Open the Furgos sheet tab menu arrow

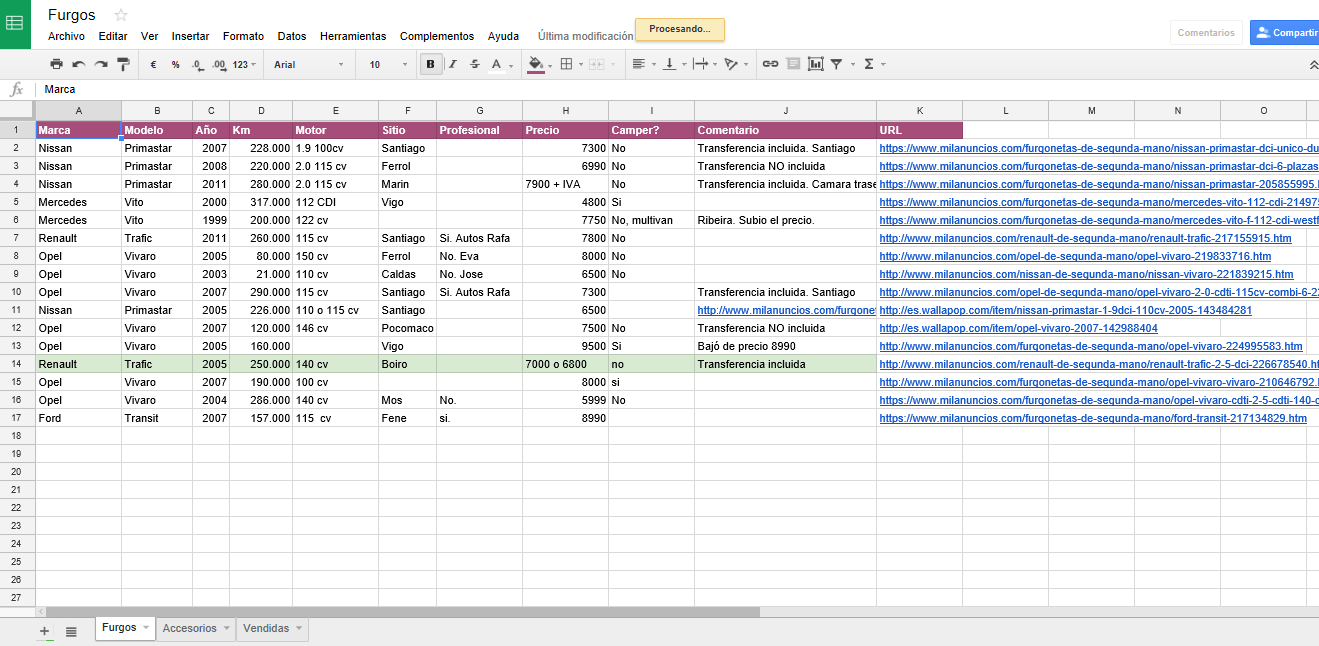pyautogui.click(x=146, y=628)
